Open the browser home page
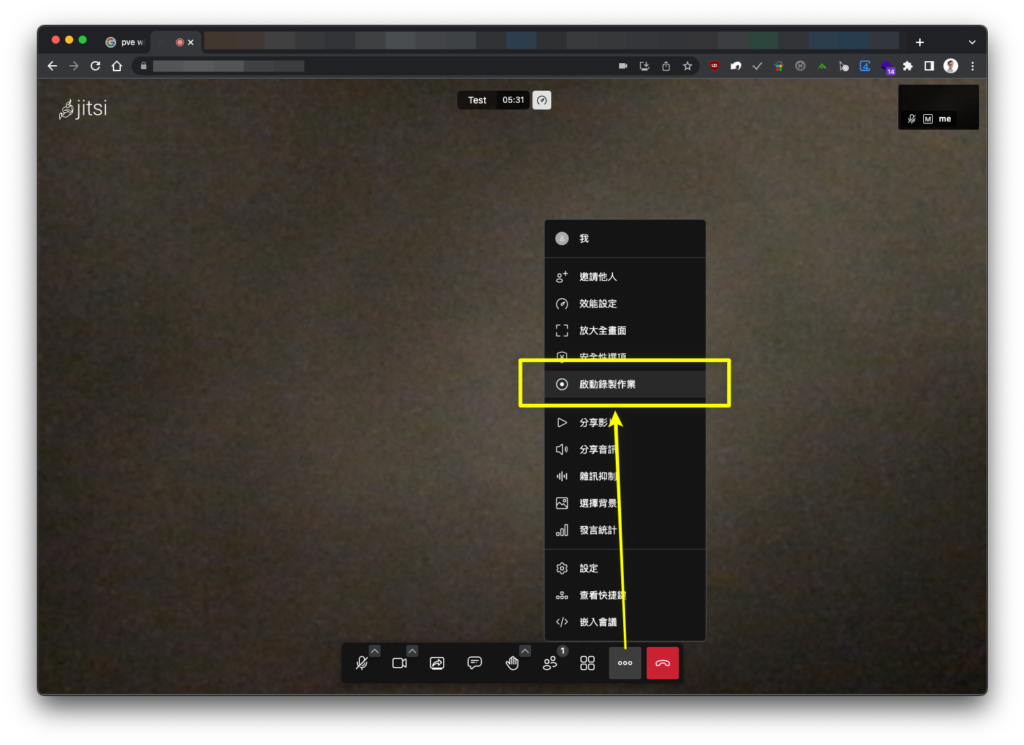1024x745 pixels. 117,66
